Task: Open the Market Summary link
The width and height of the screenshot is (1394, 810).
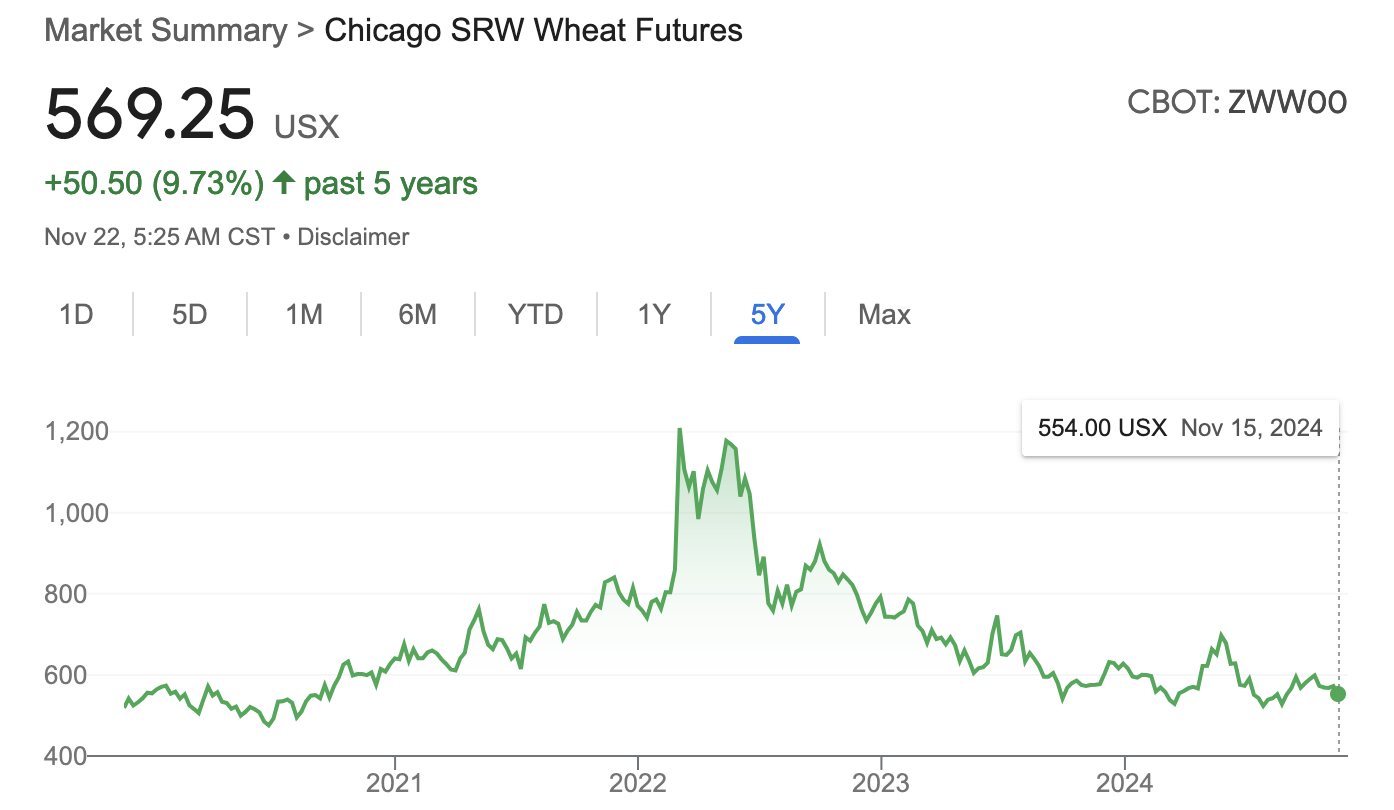Action: click(166, 30)
